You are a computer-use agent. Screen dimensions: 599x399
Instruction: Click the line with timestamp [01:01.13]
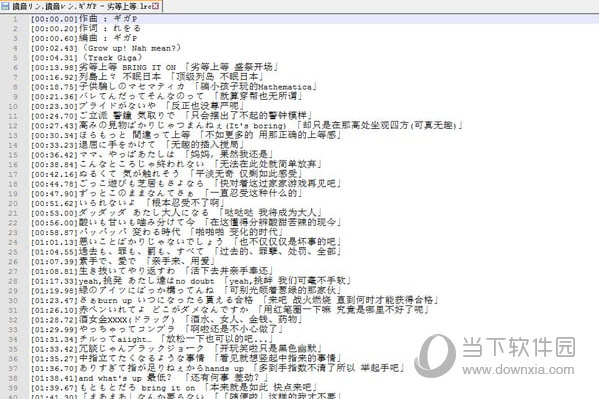pos(186,242)
